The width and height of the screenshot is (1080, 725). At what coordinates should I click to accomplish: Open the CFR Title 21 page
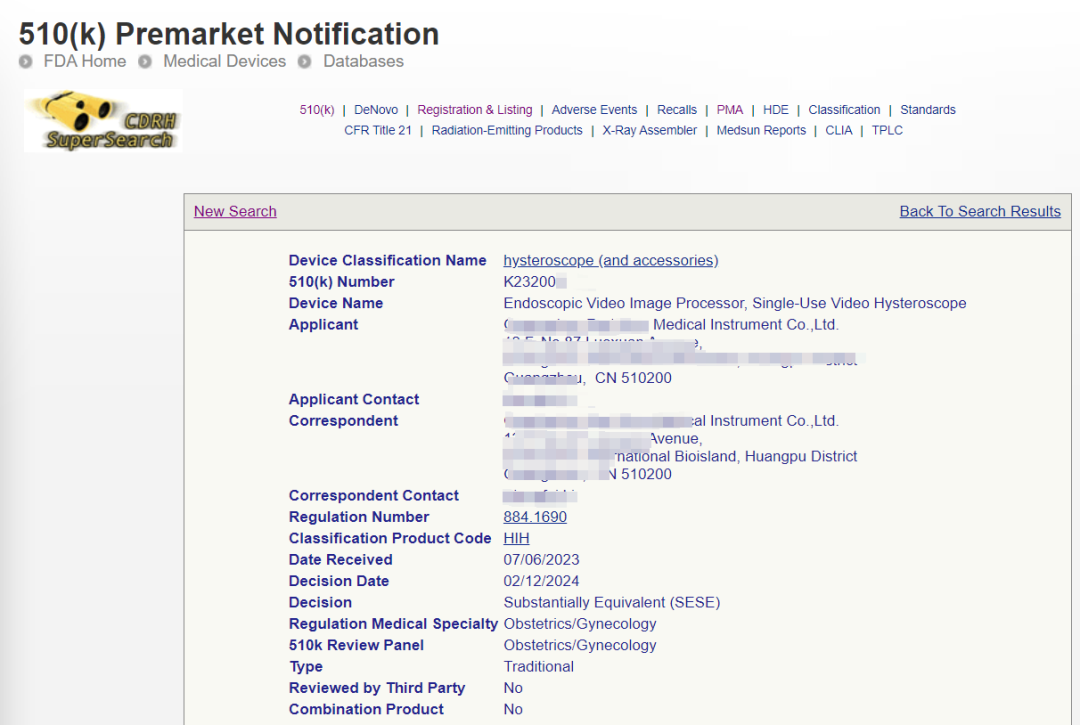point(378,130)
